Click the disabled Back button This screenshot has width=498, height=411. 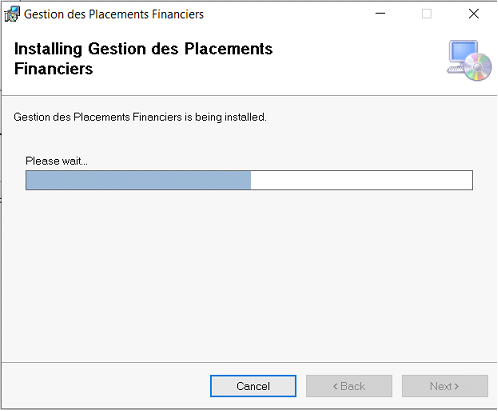(x=349, y=386)
